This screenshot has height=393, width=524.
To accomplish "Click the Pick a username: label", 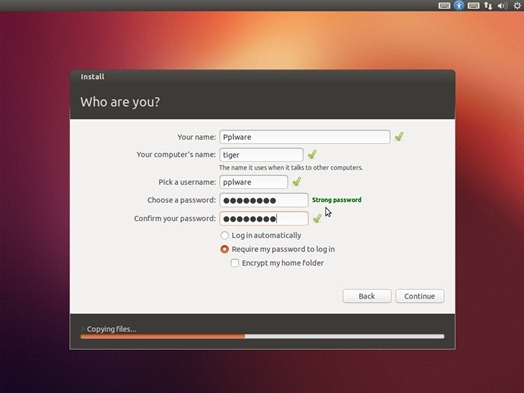I will (187, 182).
